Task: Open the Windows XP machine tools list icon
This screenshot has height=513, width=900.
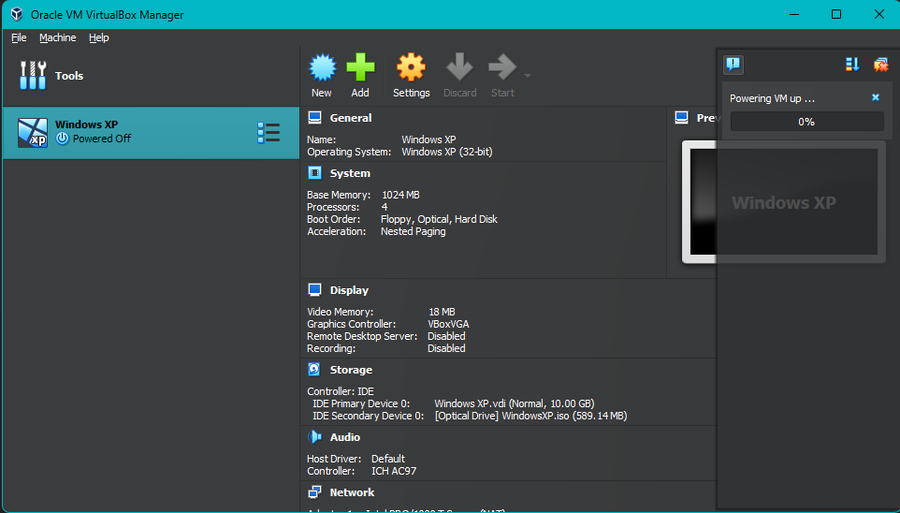Action: click(269, 133)
